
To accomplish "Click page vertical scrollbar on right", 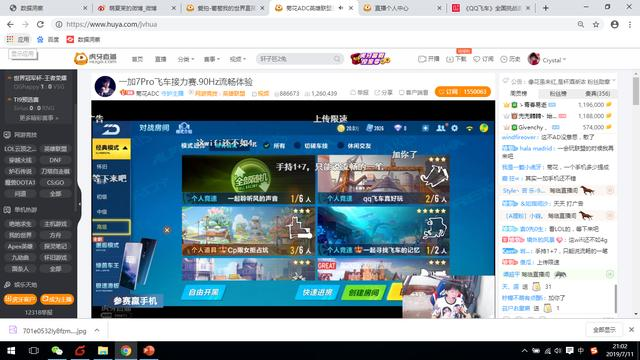I will pyautogui.click(x=636, y=91).
